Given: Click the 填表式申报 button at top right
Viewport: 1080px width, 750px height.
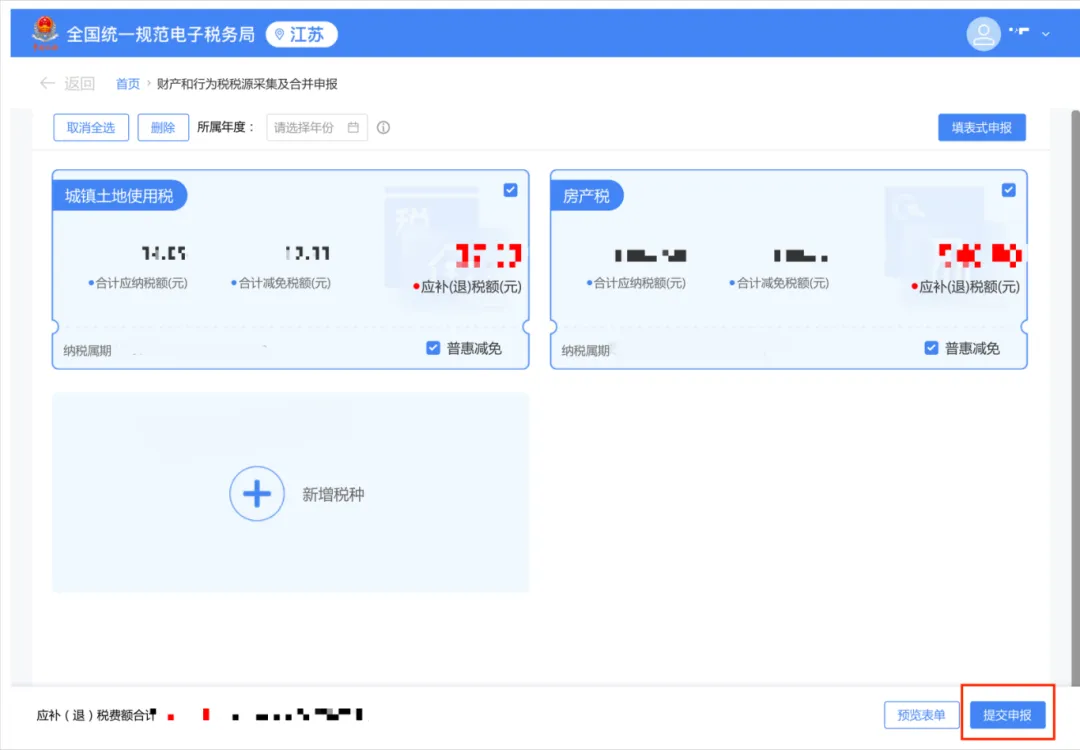Looking at the screenshot, I should click(981, 127).
